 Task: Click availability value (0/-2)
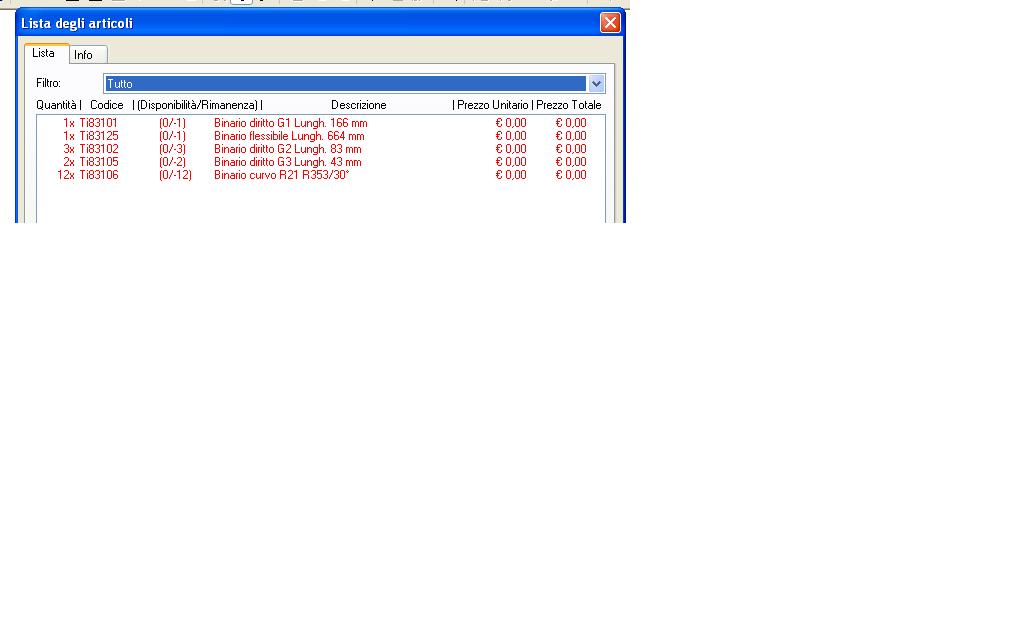172,161
